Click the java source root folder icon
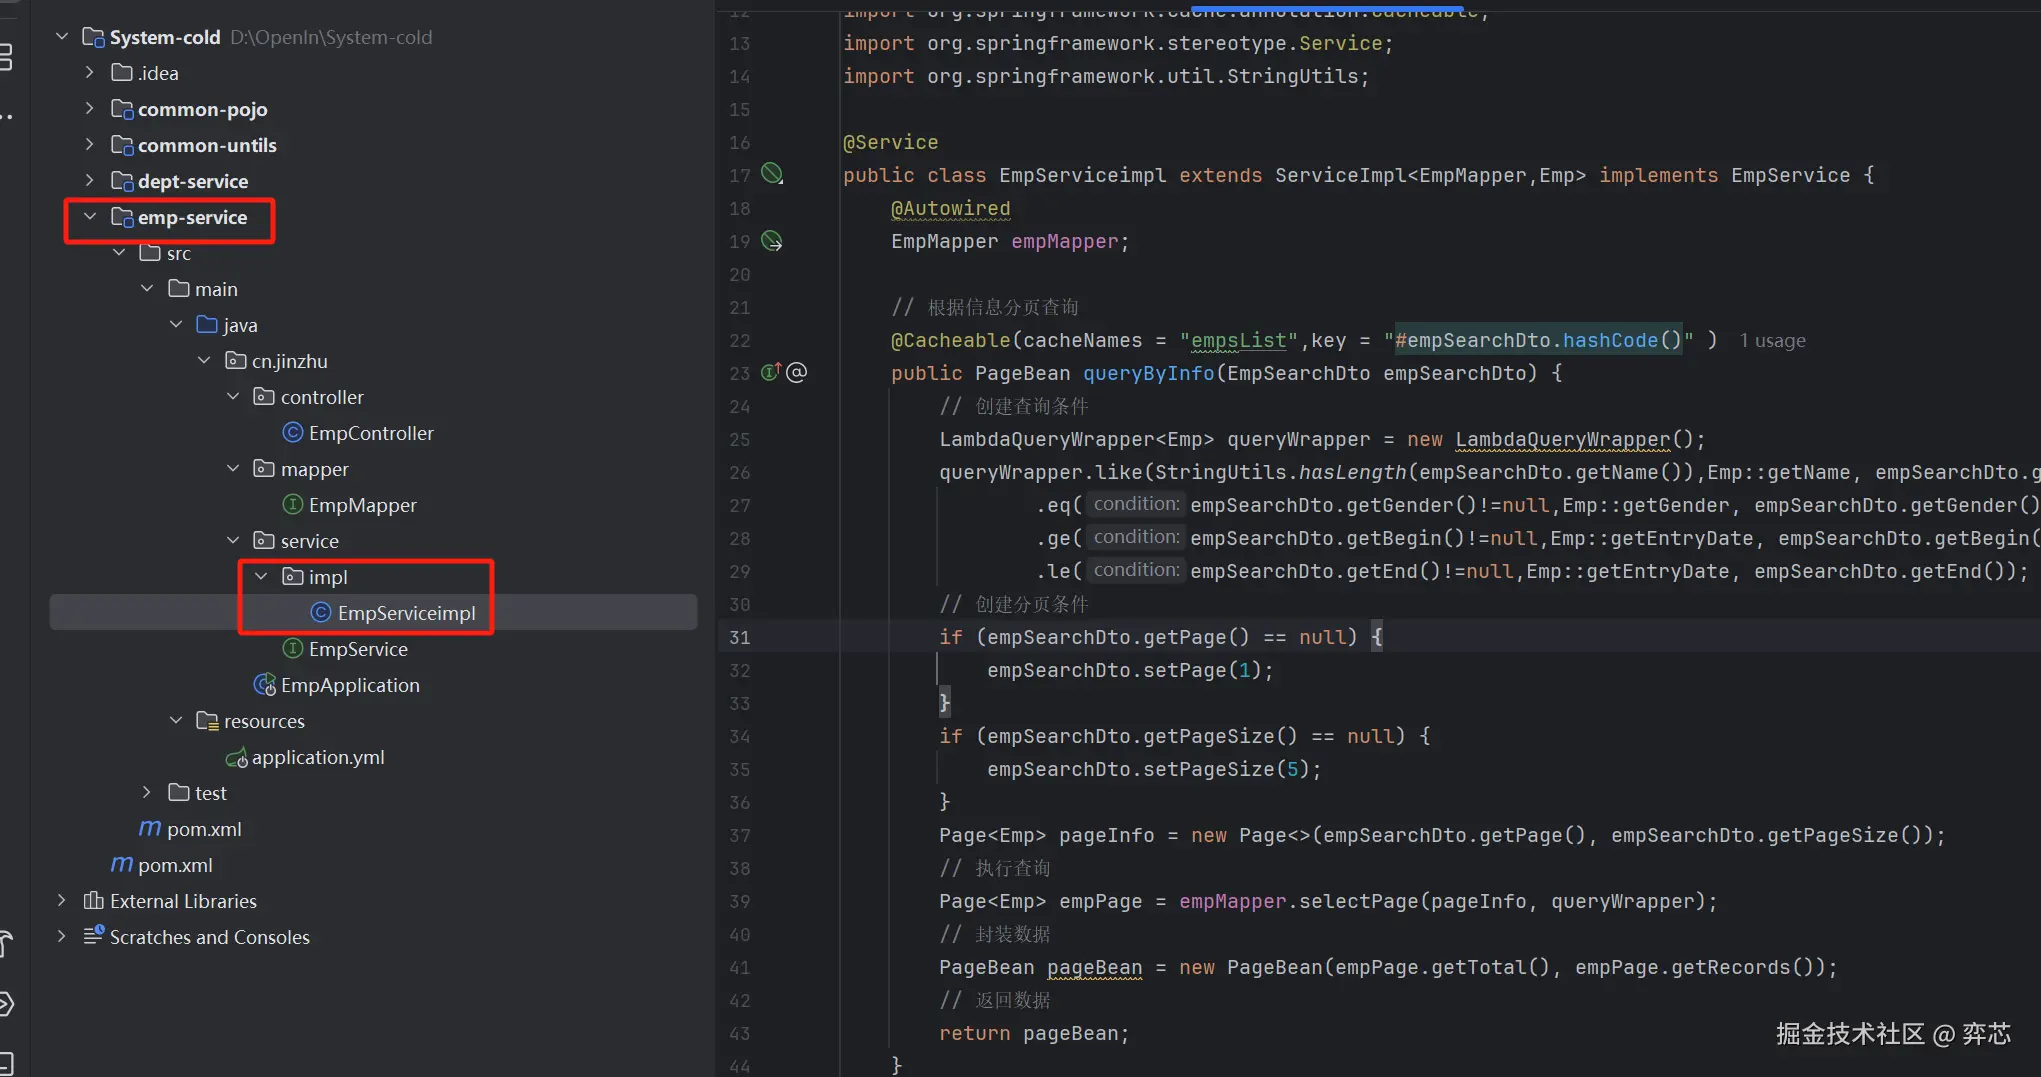This screenshot has width=2041, height=1077. tap(207, 325)
